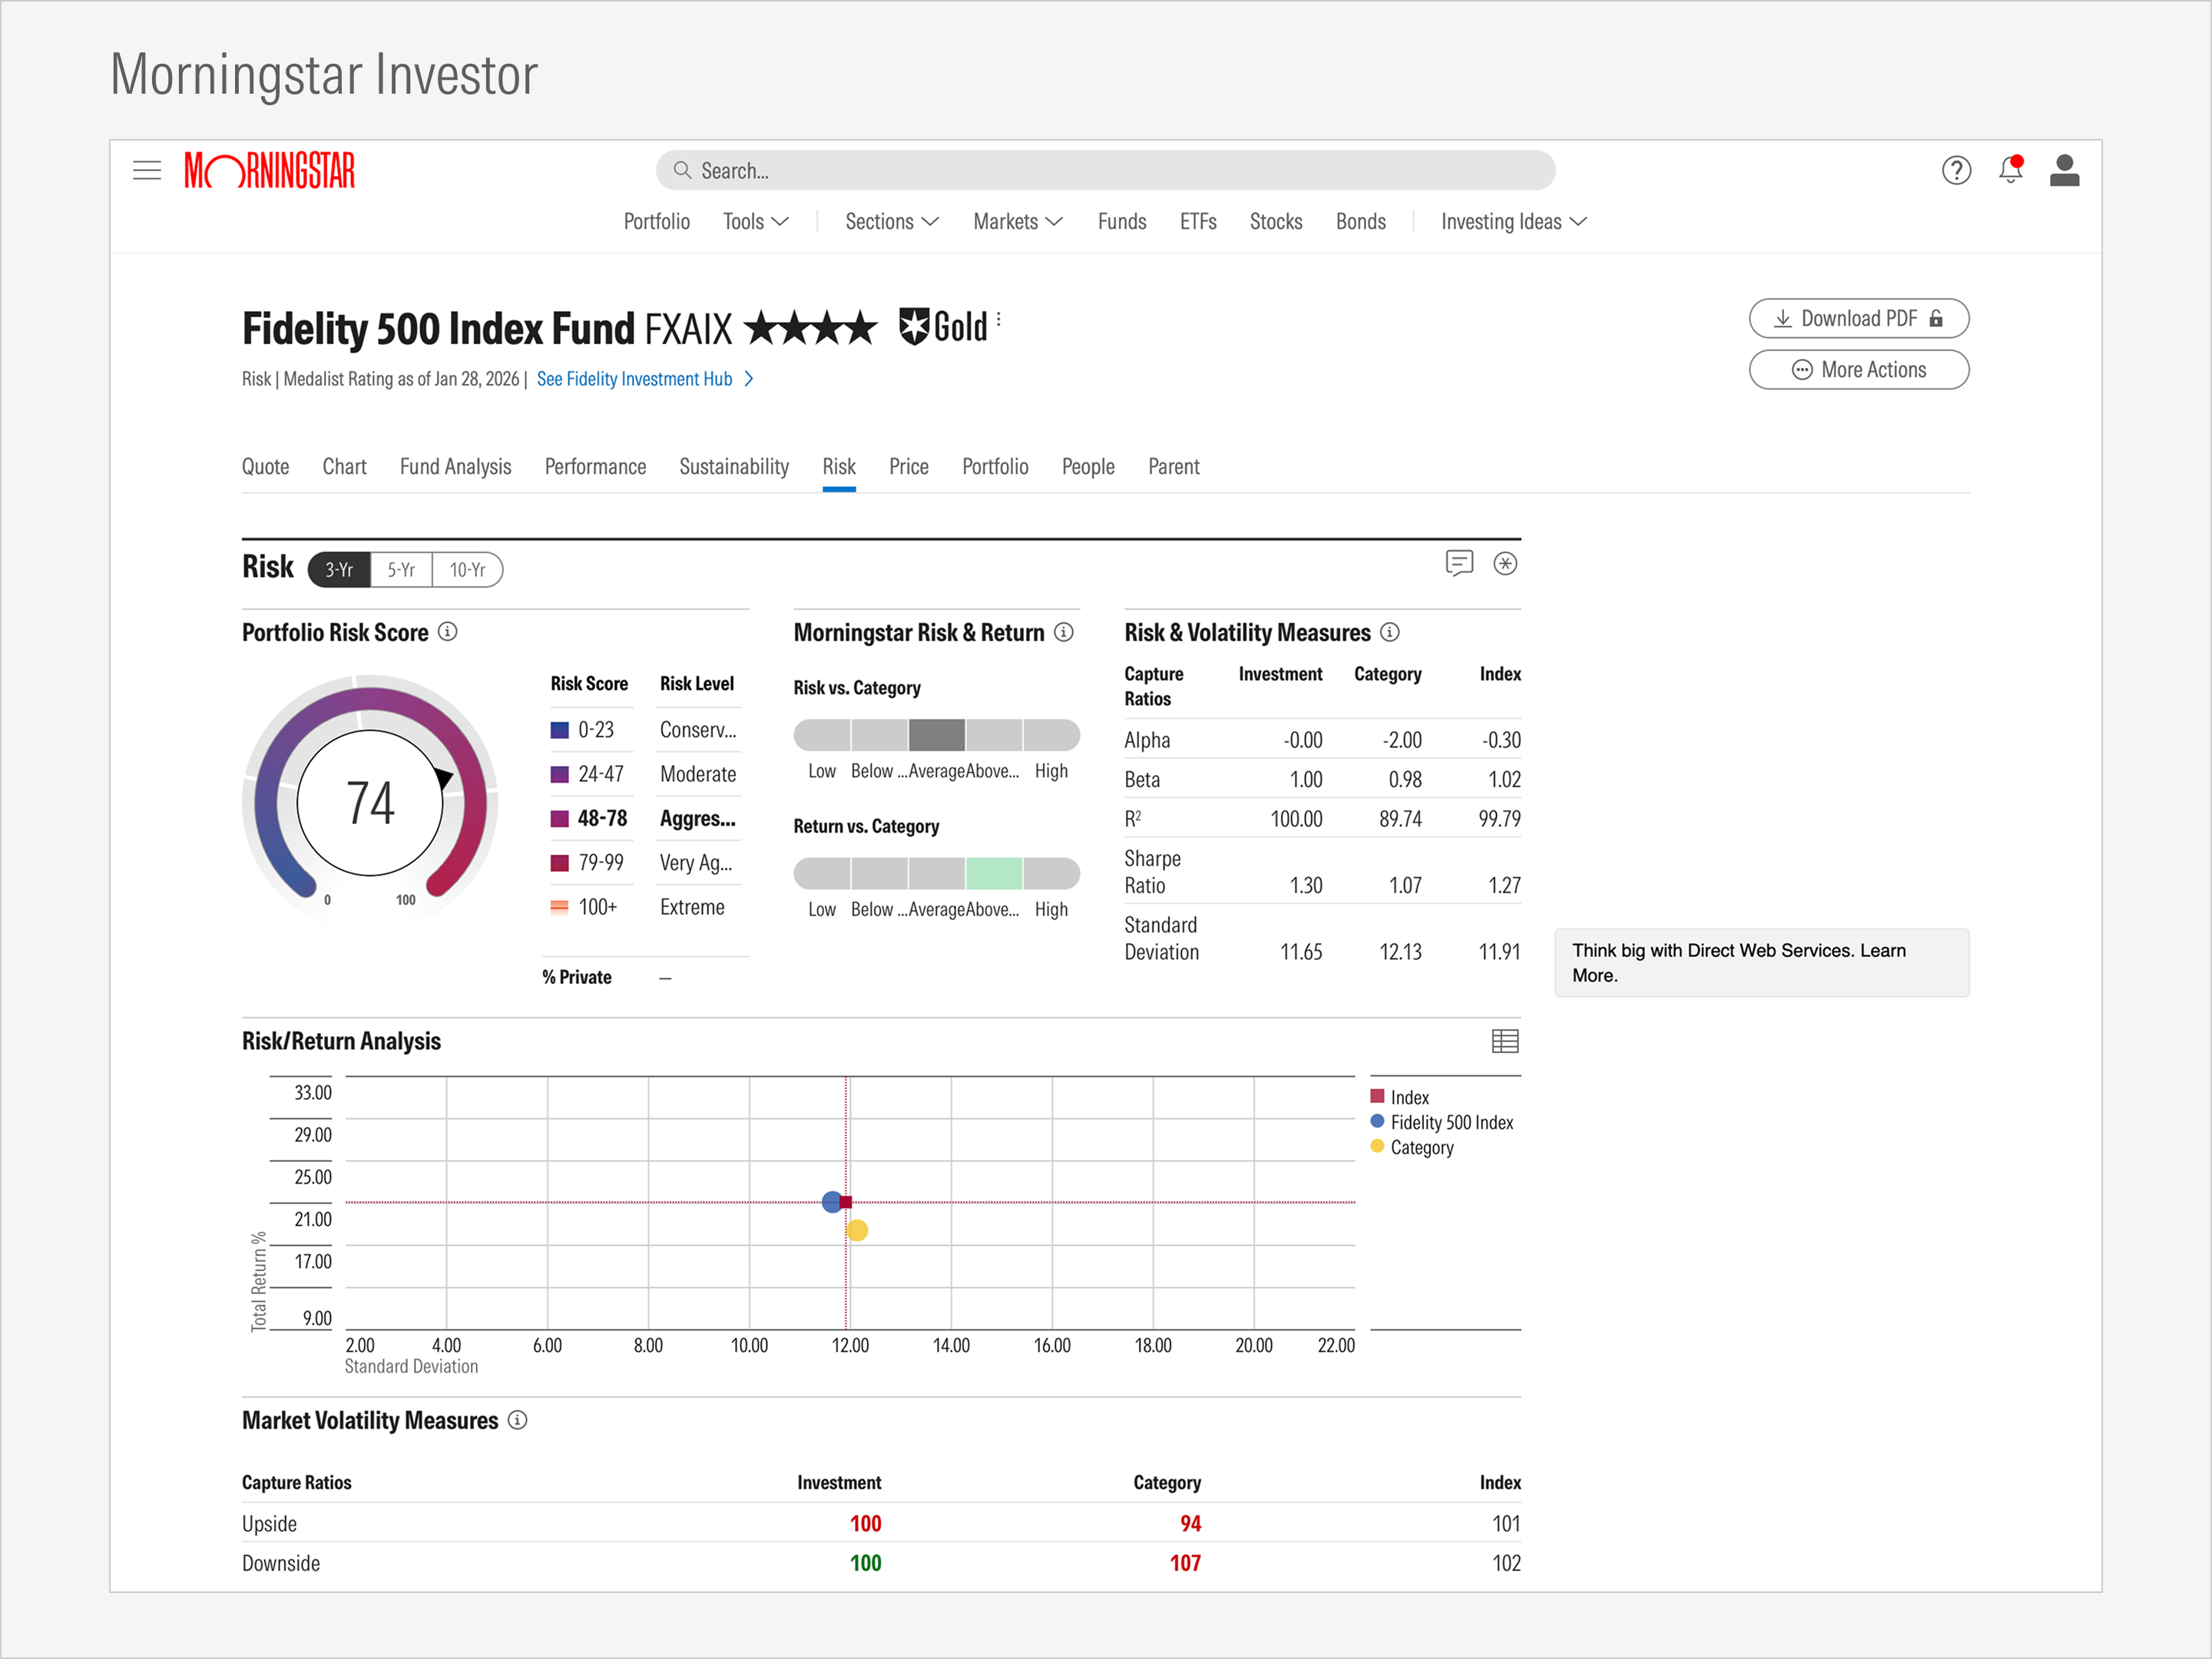2212x1659 pixels.
Task: Click the Category yellow chart dot
Action: point(857,1230)
